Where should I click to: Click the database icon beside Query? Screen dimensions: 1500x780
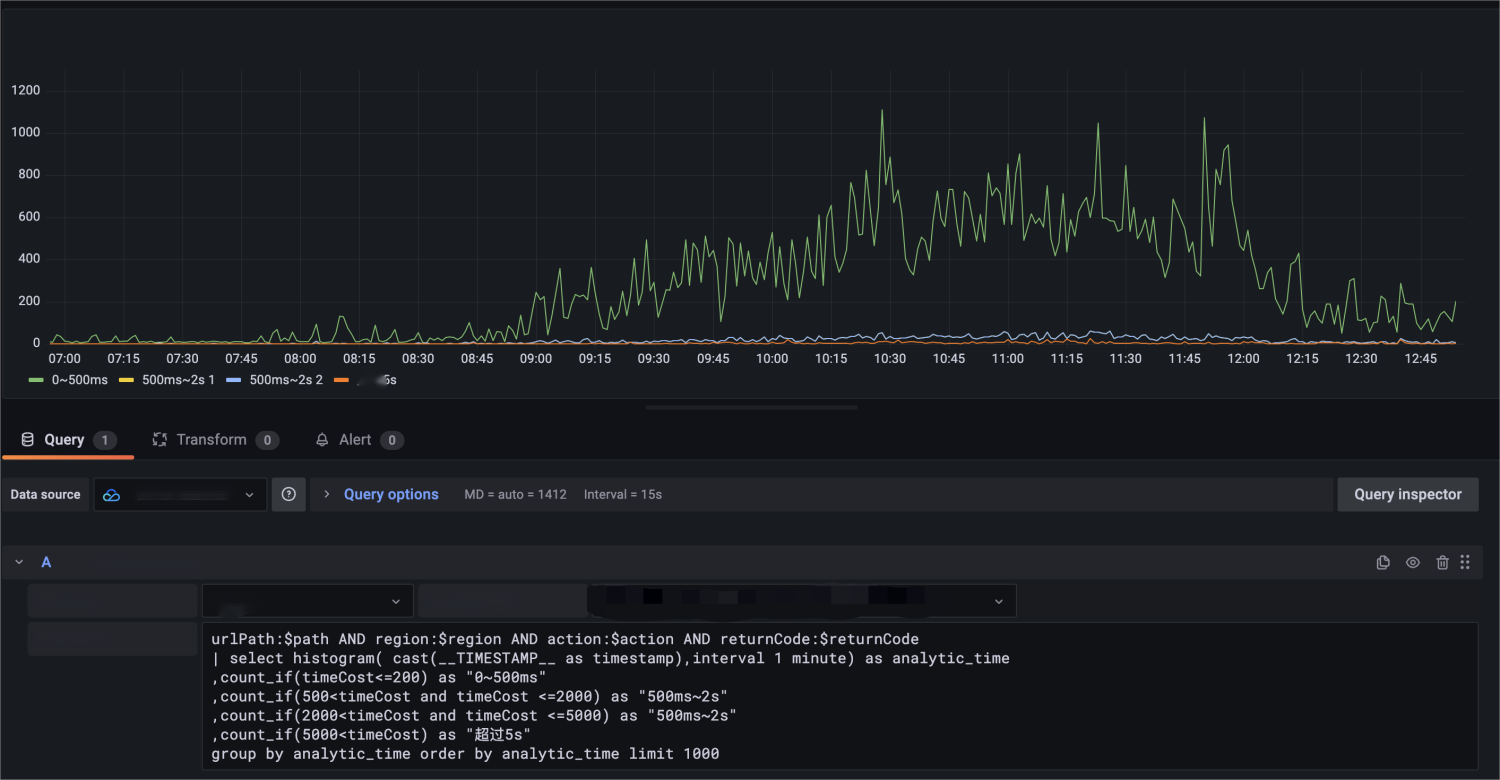point(27,440)
